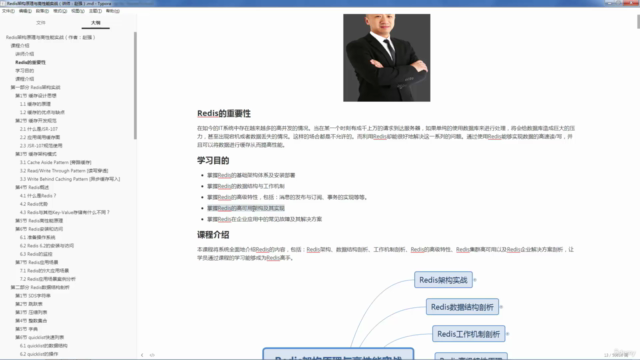Jump to 3.2 Read/Write Through Pattern entry
This screenshot has width=640, height=360.
64,171
